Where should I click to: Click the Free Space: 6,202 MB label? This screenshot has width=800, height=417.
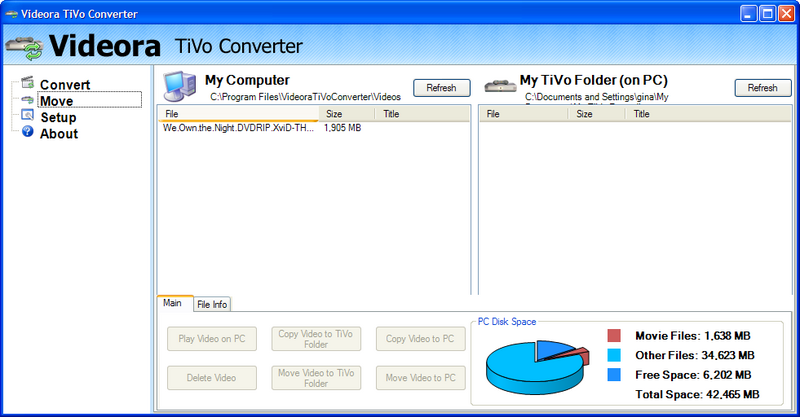pyautogui.click(x=693, y=375)
